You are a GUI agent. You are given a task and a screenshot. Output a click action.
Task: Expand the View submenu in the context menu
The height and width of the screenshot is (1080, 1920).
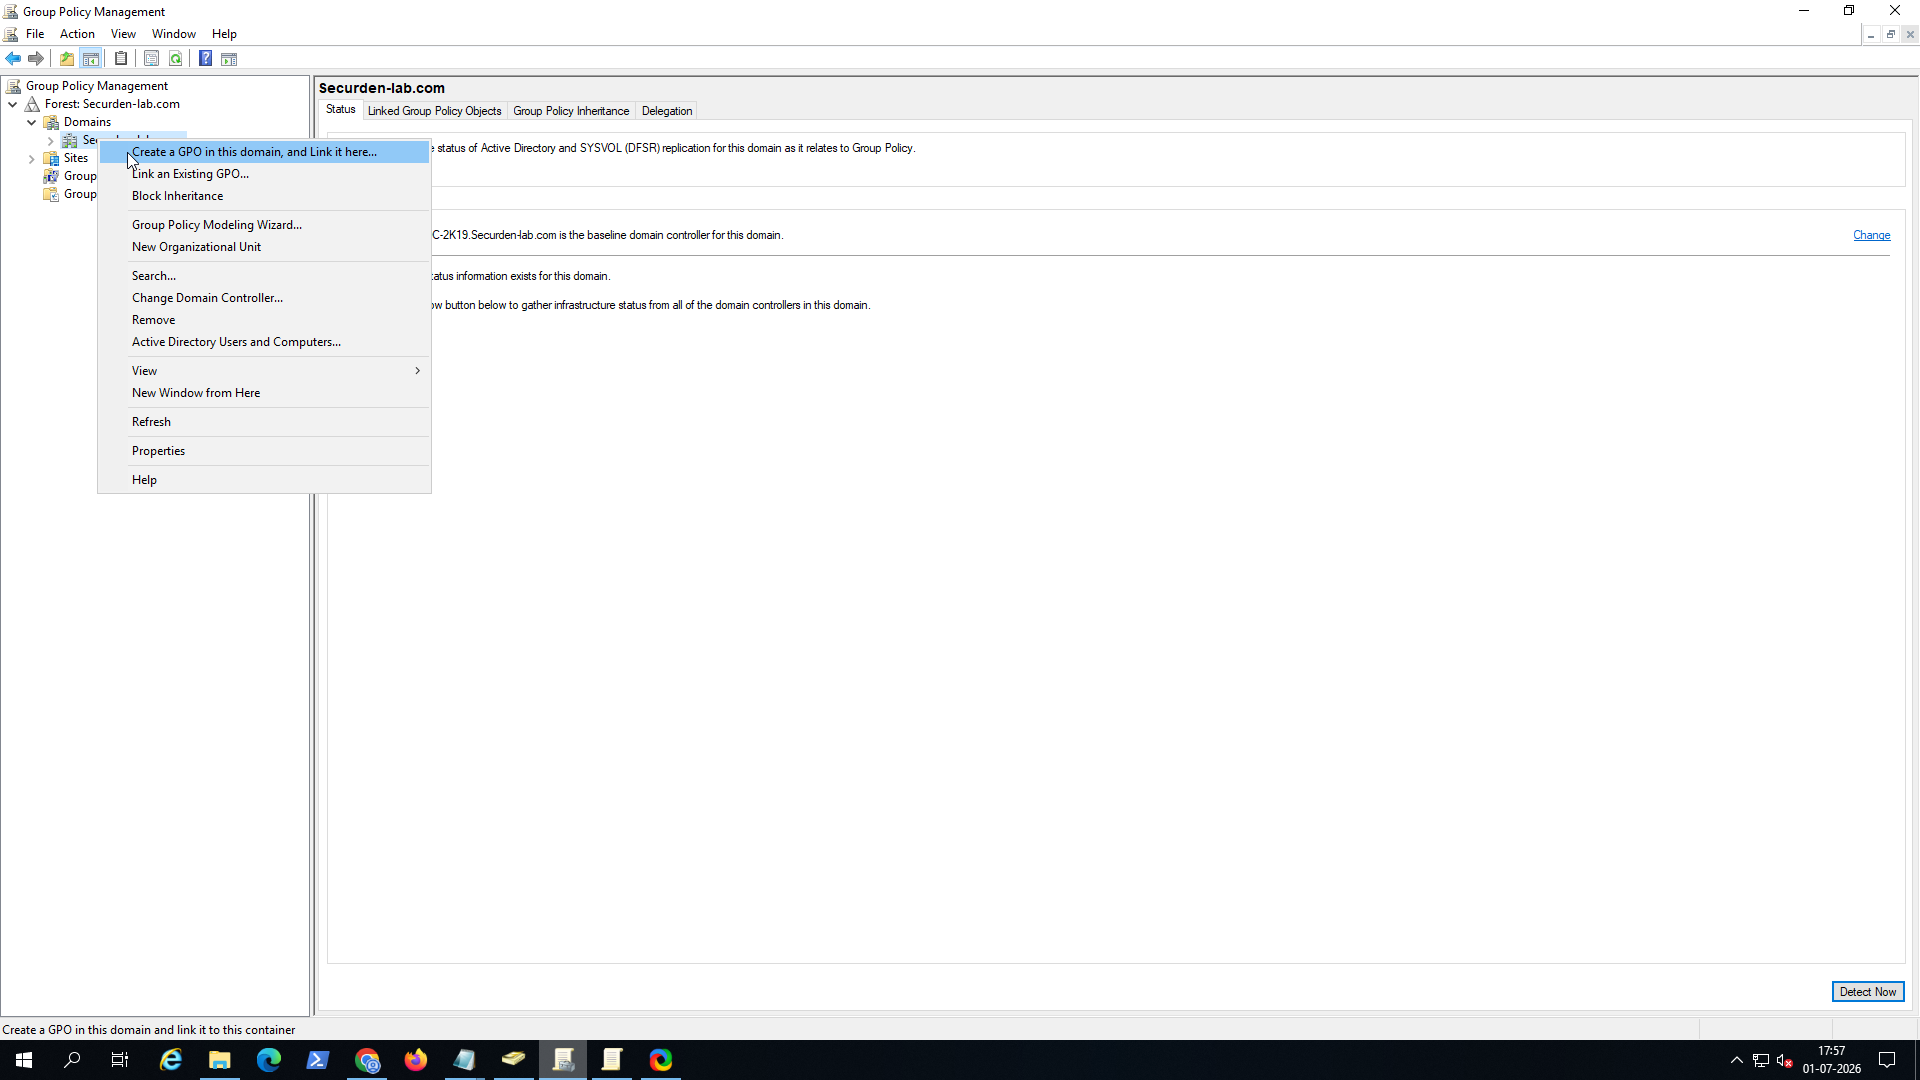coord(265,371)
